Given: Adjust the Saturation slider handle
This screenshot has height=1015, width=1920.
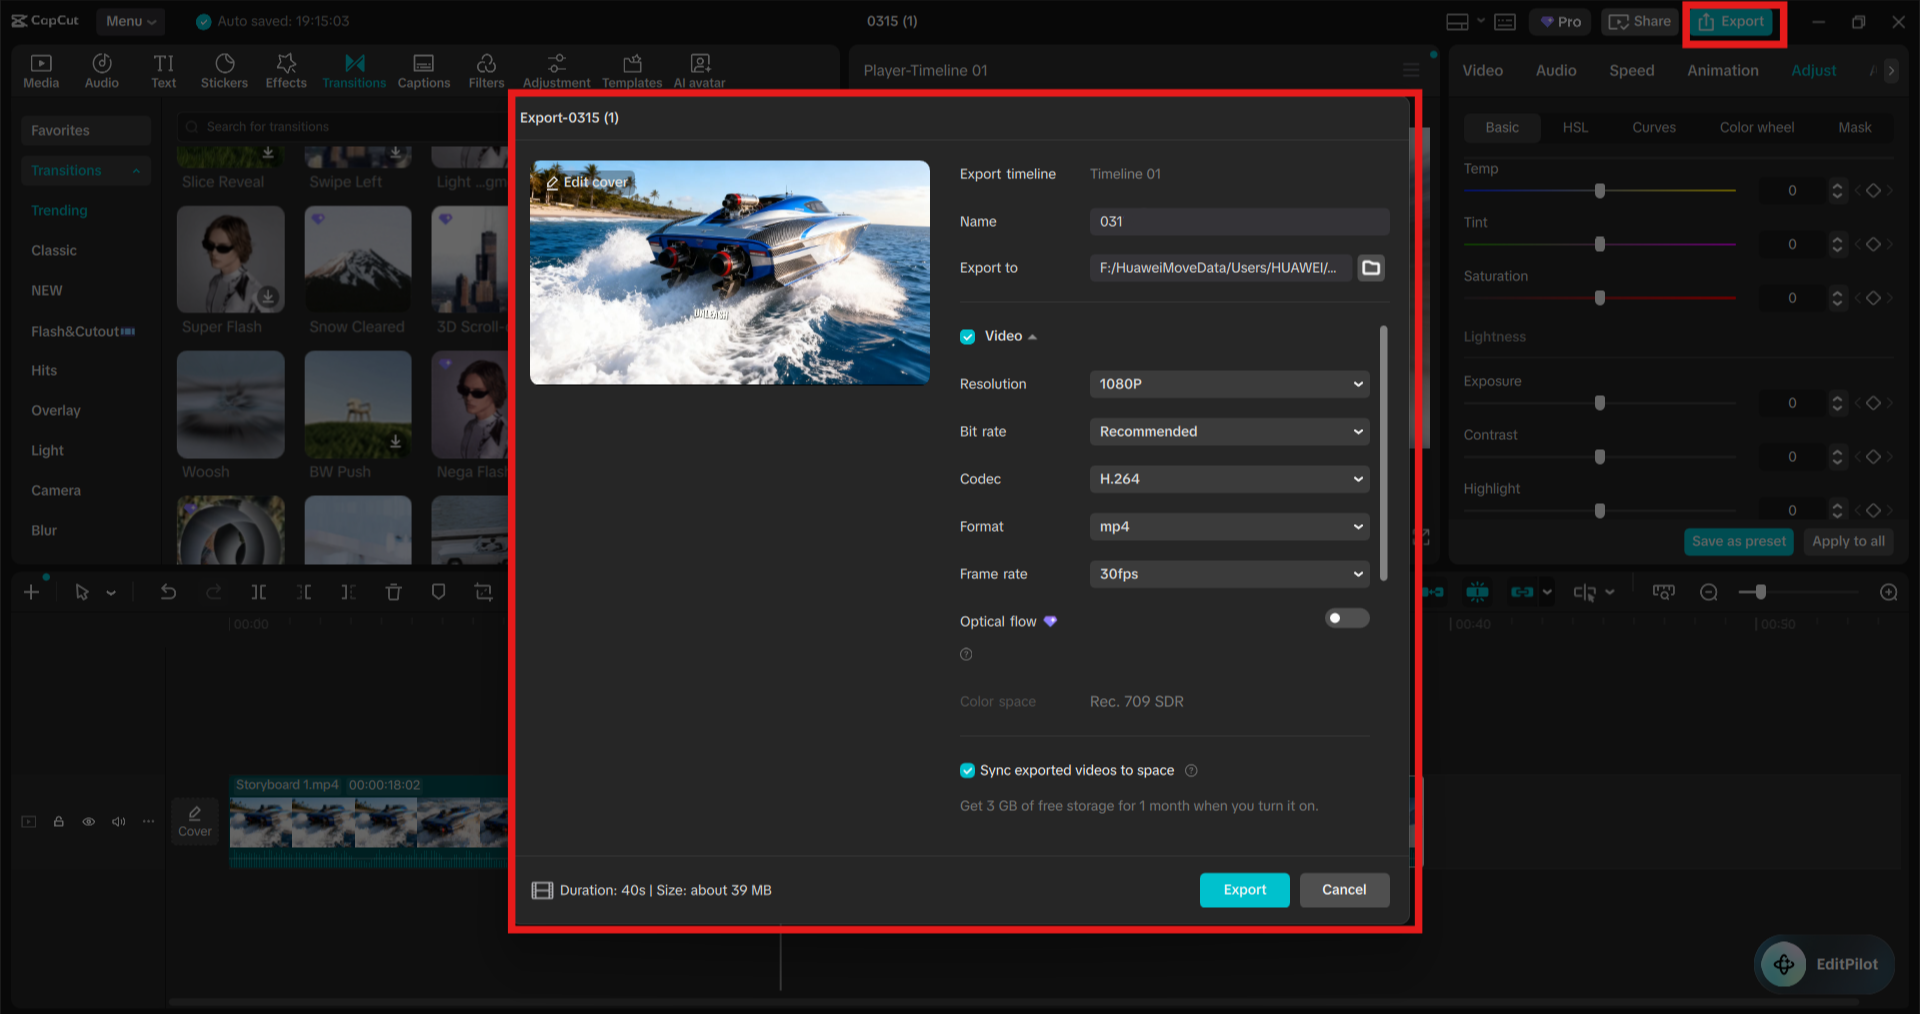Looking at the screenshot, I should 1600,298.
